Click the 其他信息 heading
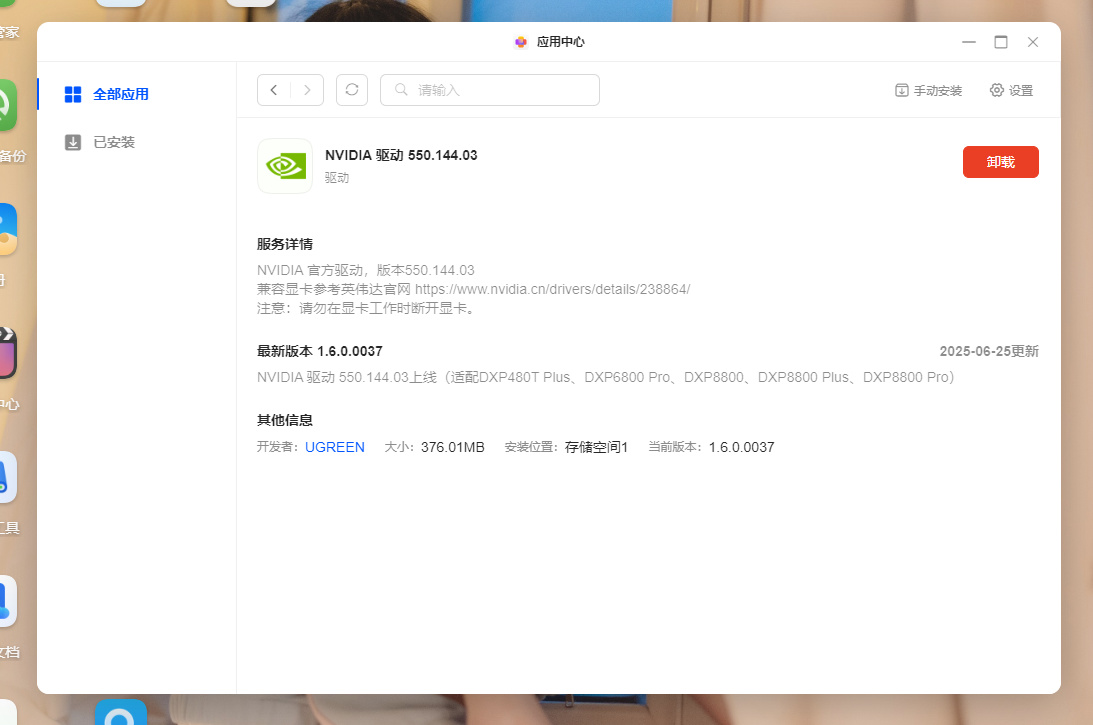Screen dimensions: 1093x725 (x=284, y=420)
